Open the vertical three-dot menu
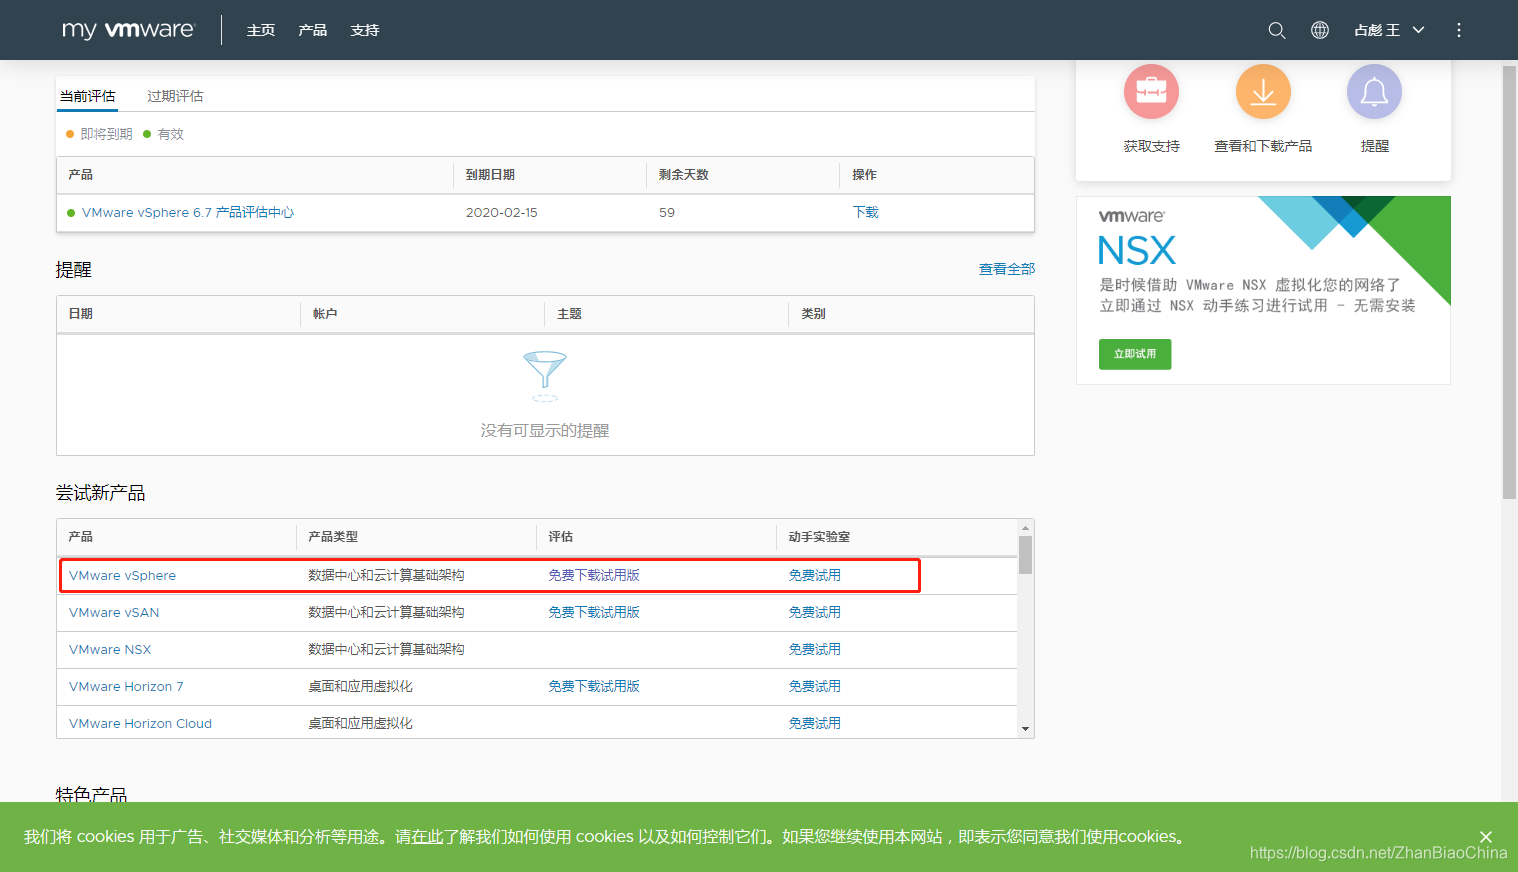1518x872 pixels. coord(1459,30)
